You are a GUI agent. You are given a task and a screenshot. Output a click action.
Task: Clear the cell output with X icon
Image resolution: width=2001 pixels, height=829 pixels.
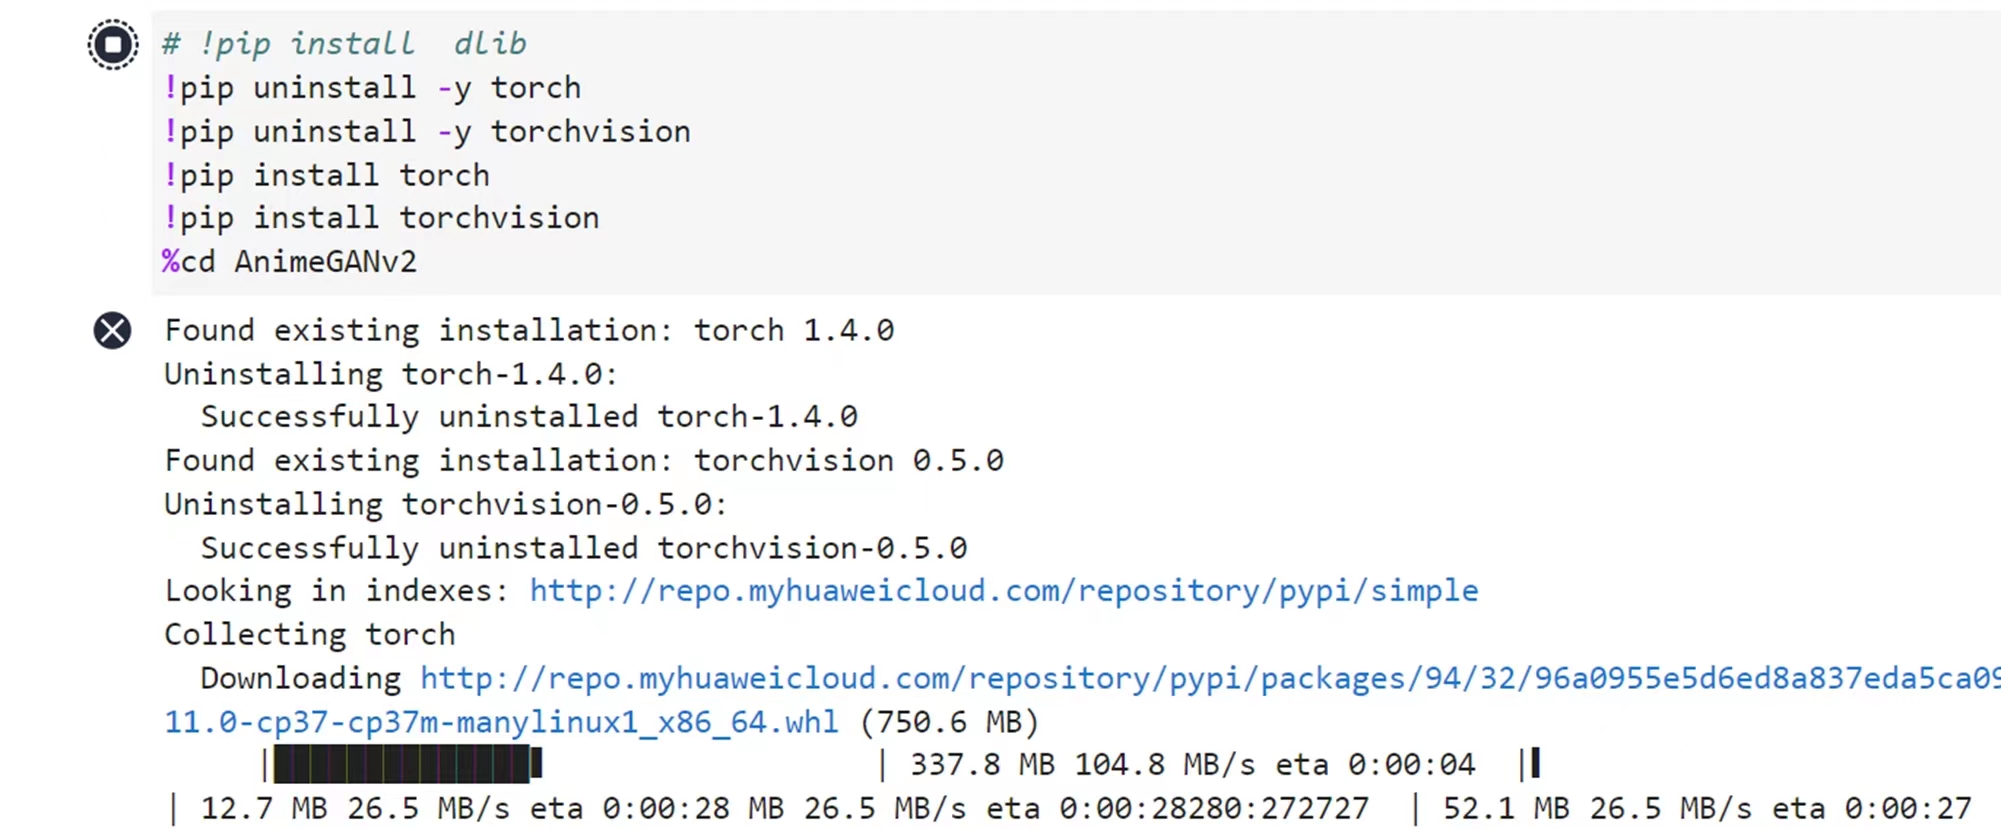112,330
